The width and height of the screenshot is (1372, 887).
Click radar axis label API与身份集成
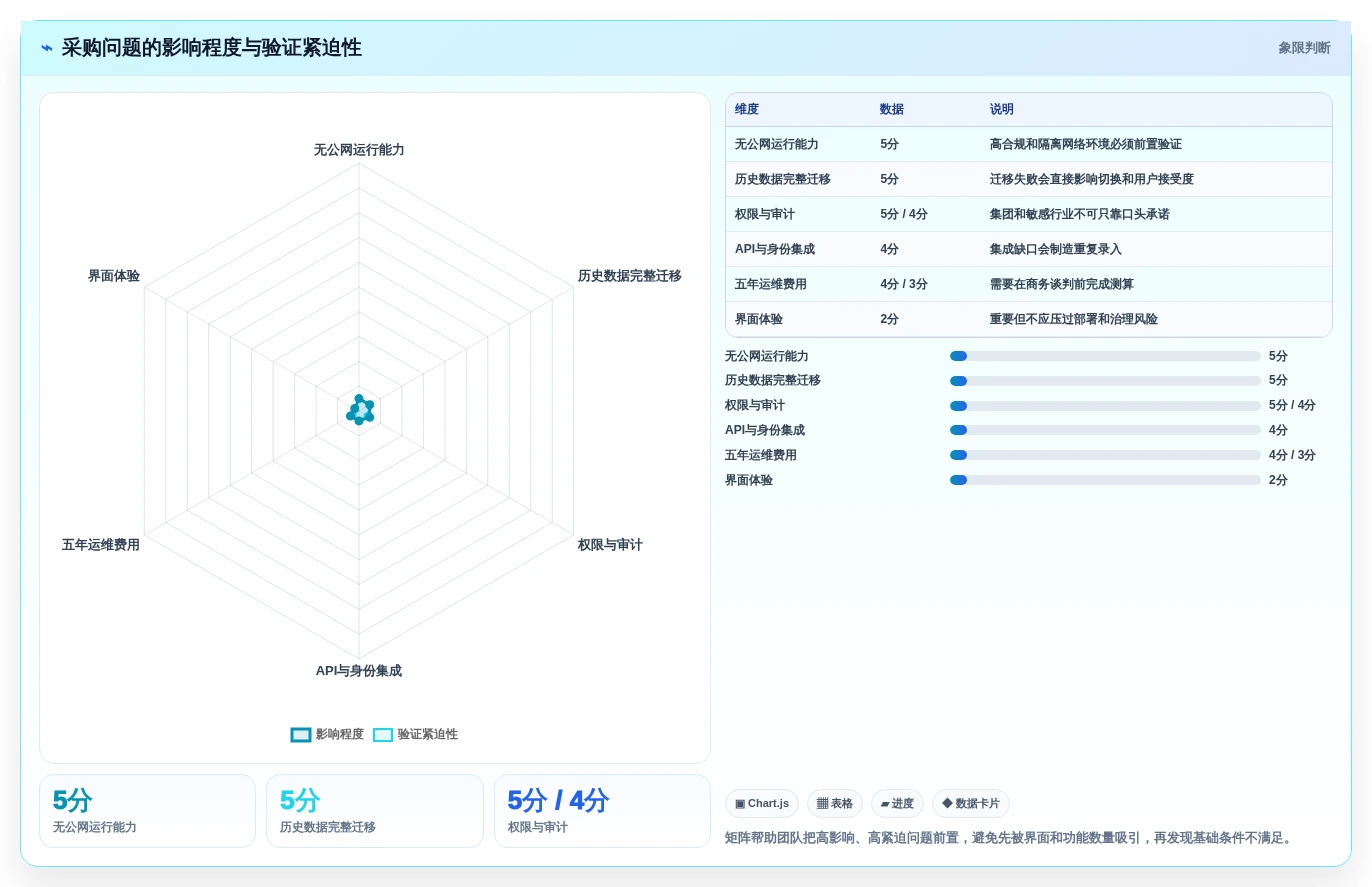pyautogui.click(x=359, y=671)
